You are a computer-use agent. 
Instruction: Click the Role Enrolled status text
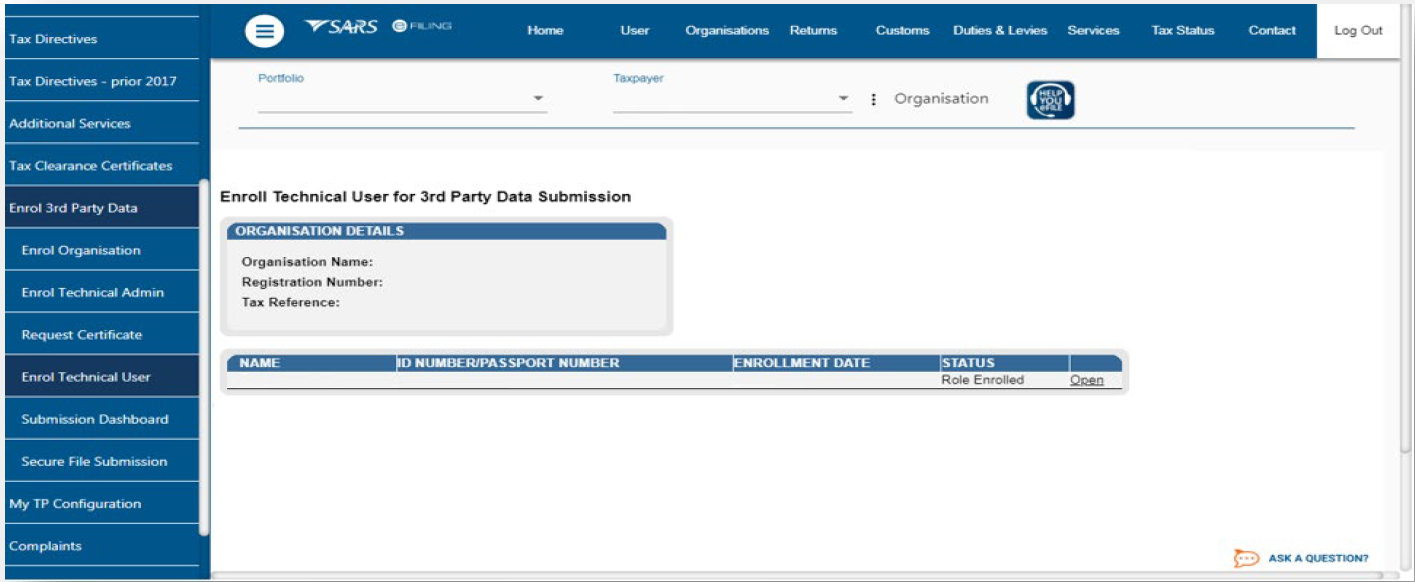pyautogui.click(x=983, y=380)
